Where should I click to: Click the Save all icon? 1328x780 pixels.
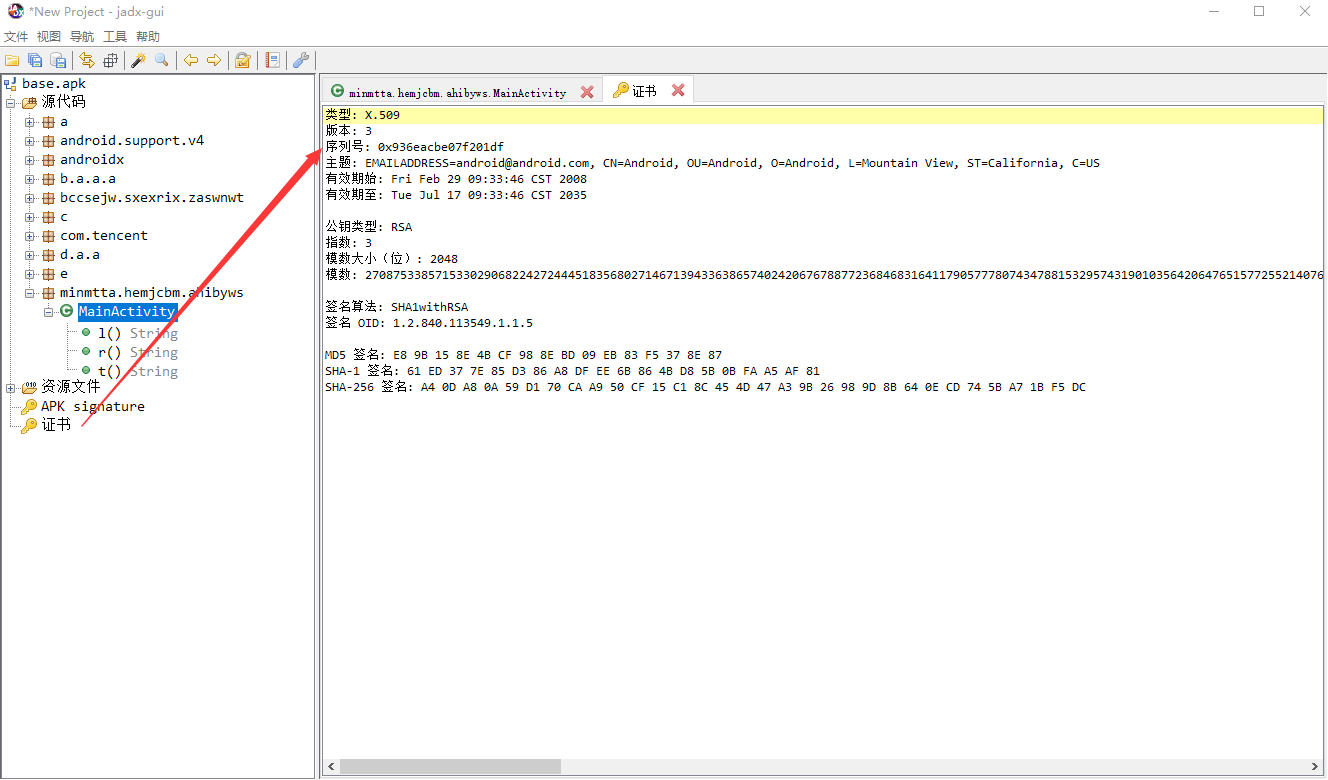[35, 60]
